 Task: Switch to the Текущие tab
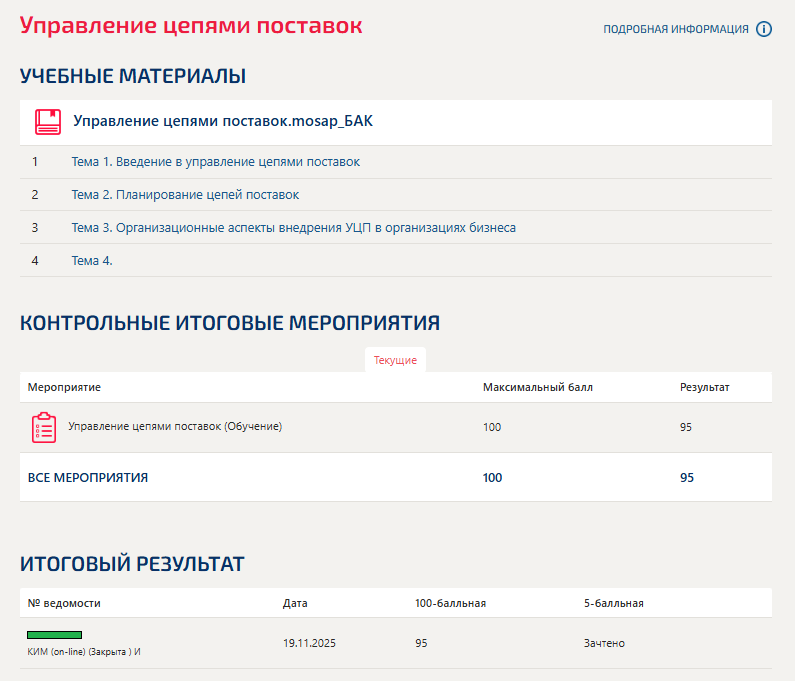tap(395, 360)
